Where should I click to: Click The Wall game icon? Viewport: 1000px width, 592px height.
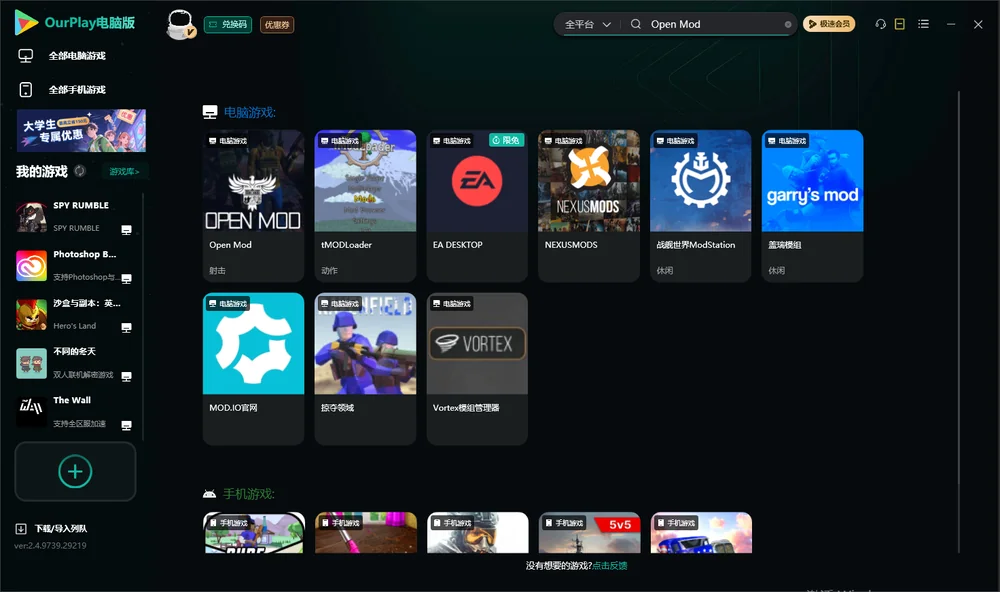31,412
